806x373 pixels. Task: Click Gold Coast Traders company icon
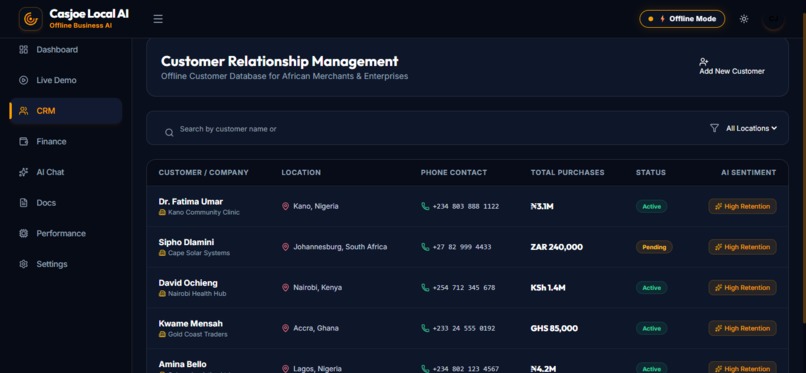[162, 334]
